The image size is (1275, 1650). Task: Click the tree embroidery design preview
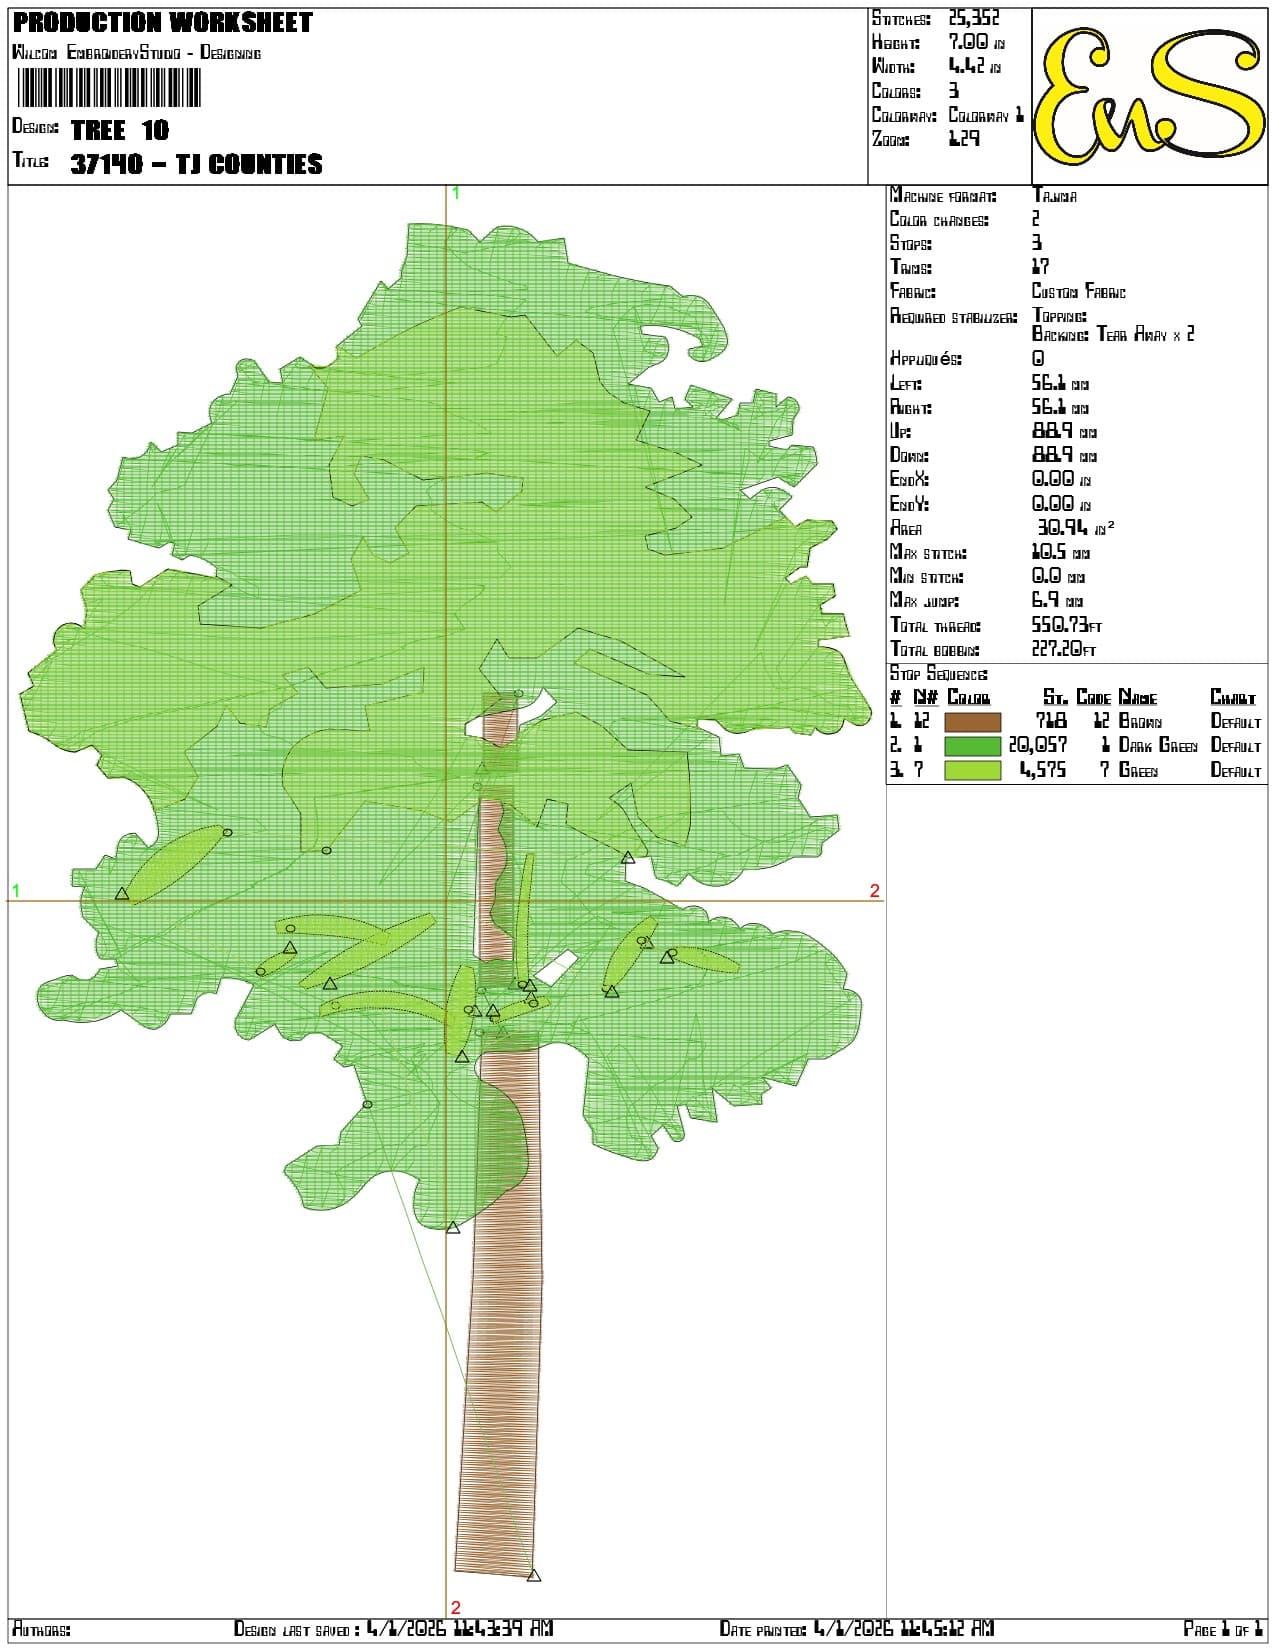tap(446, 900)
